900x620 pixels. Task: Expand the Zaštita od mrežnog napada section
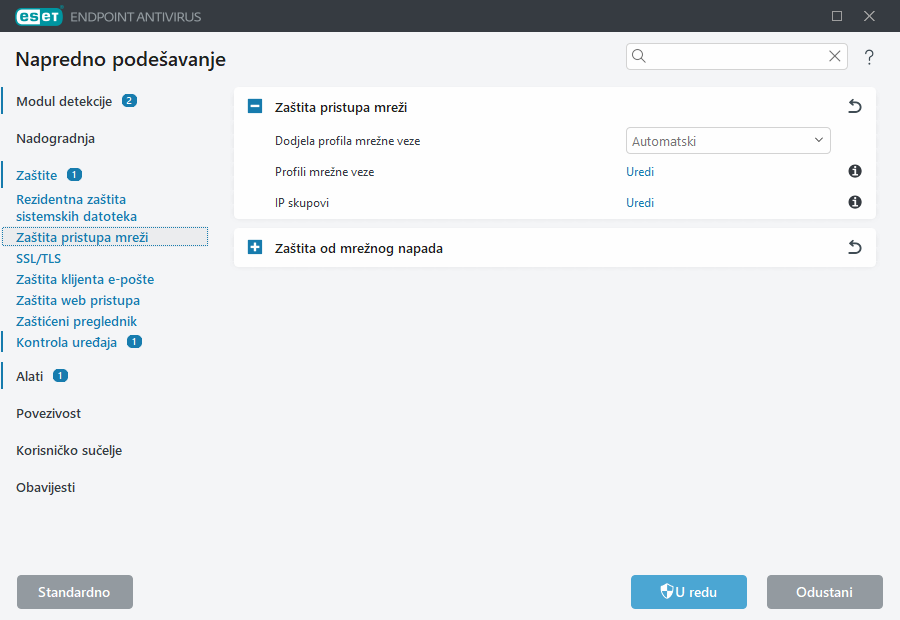[x=255, y=248]
